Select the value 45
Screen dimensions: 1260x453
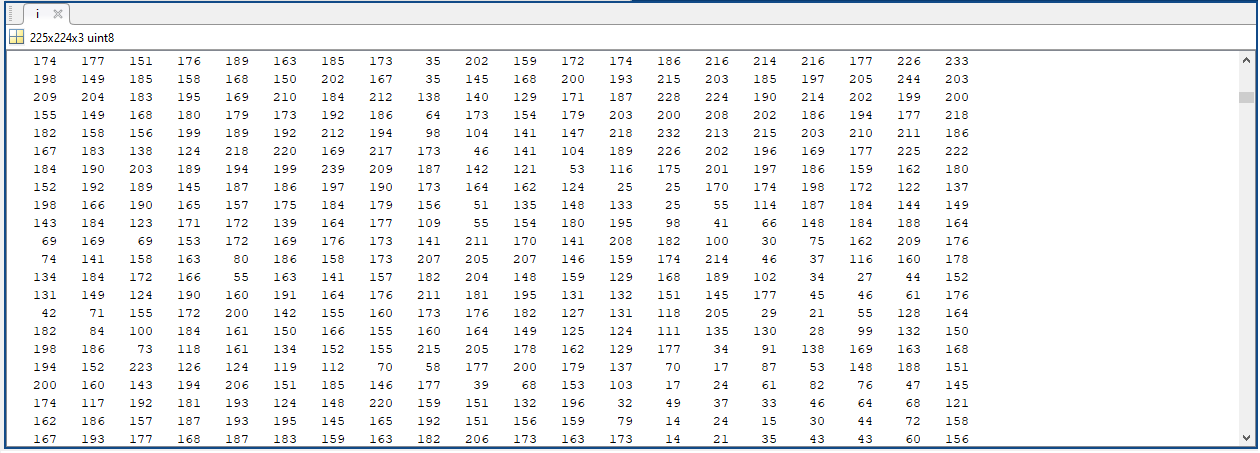817,295
